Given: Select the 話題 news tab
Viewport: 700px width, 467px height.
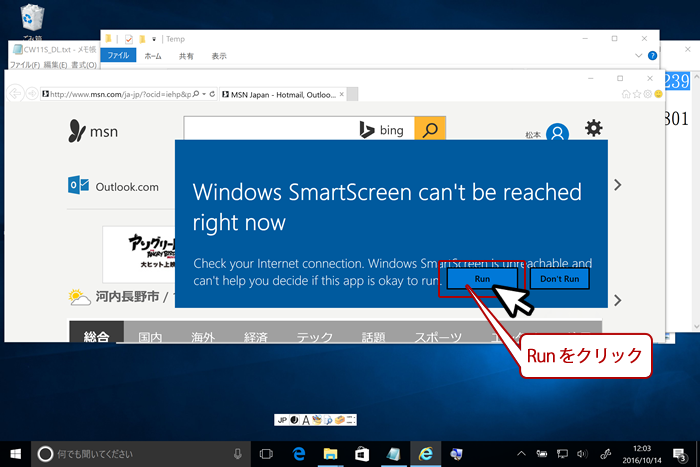Looking at the screenshot, I should click(373, 336).
